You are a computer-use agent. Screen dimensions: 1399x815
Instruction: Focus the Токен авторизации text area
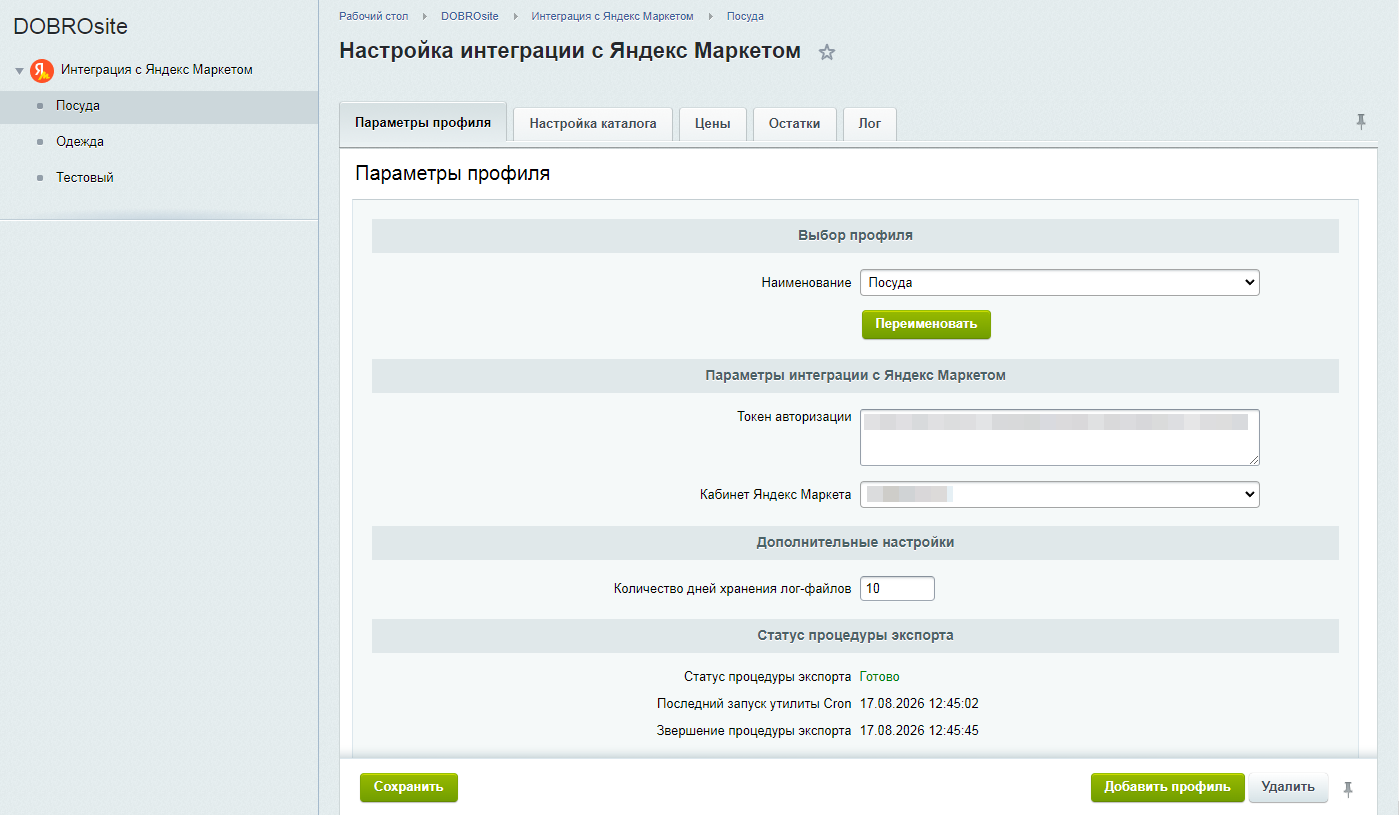(1059, 437)
